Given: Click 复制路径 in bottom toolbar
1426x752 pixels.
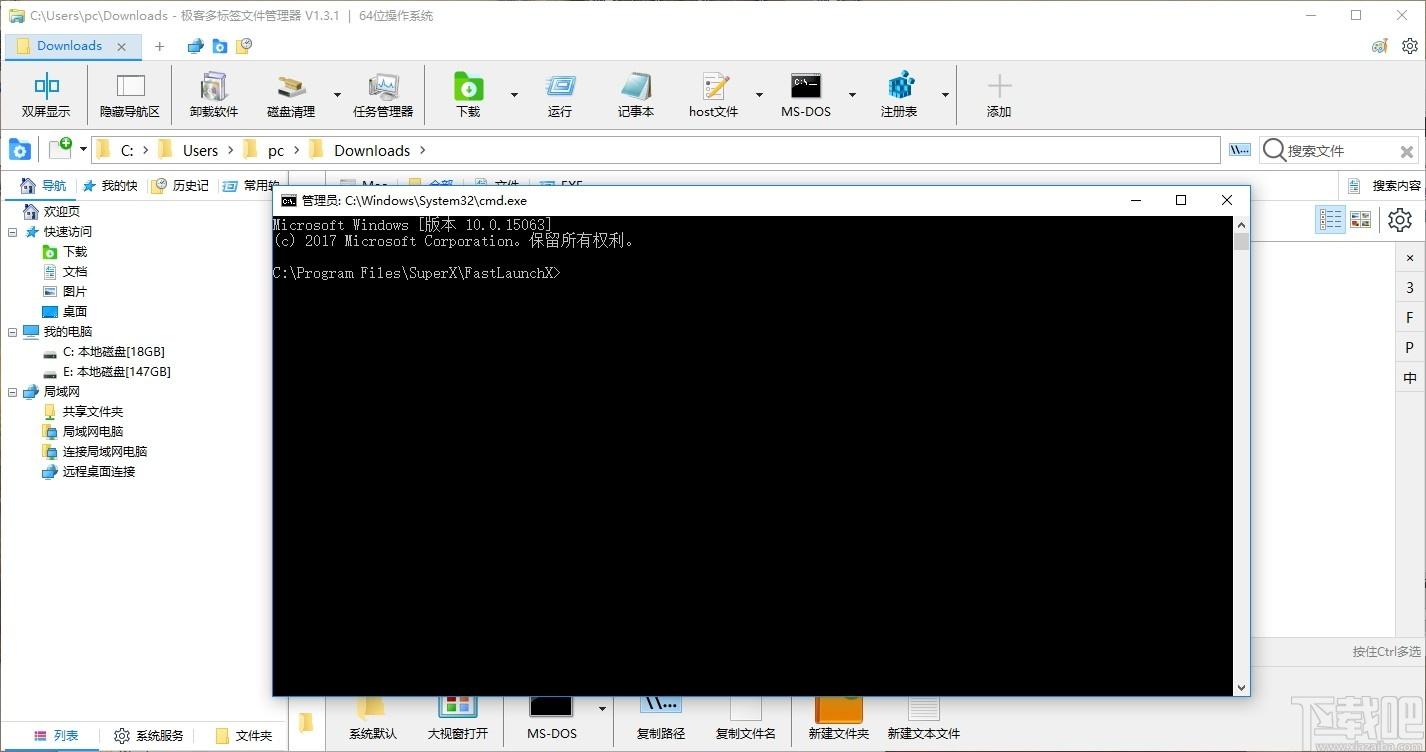Looking at the screenshot, I should pos(661,719).
